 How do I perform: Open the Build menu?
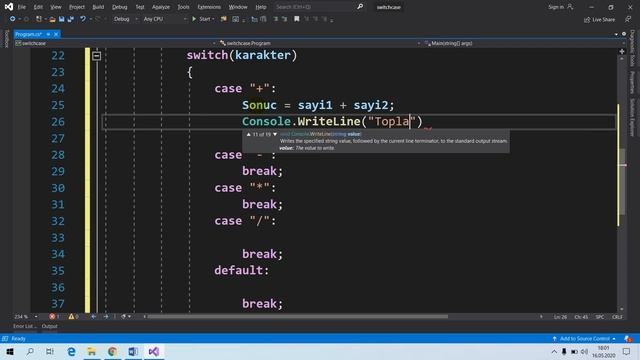[x=98, y=7]
